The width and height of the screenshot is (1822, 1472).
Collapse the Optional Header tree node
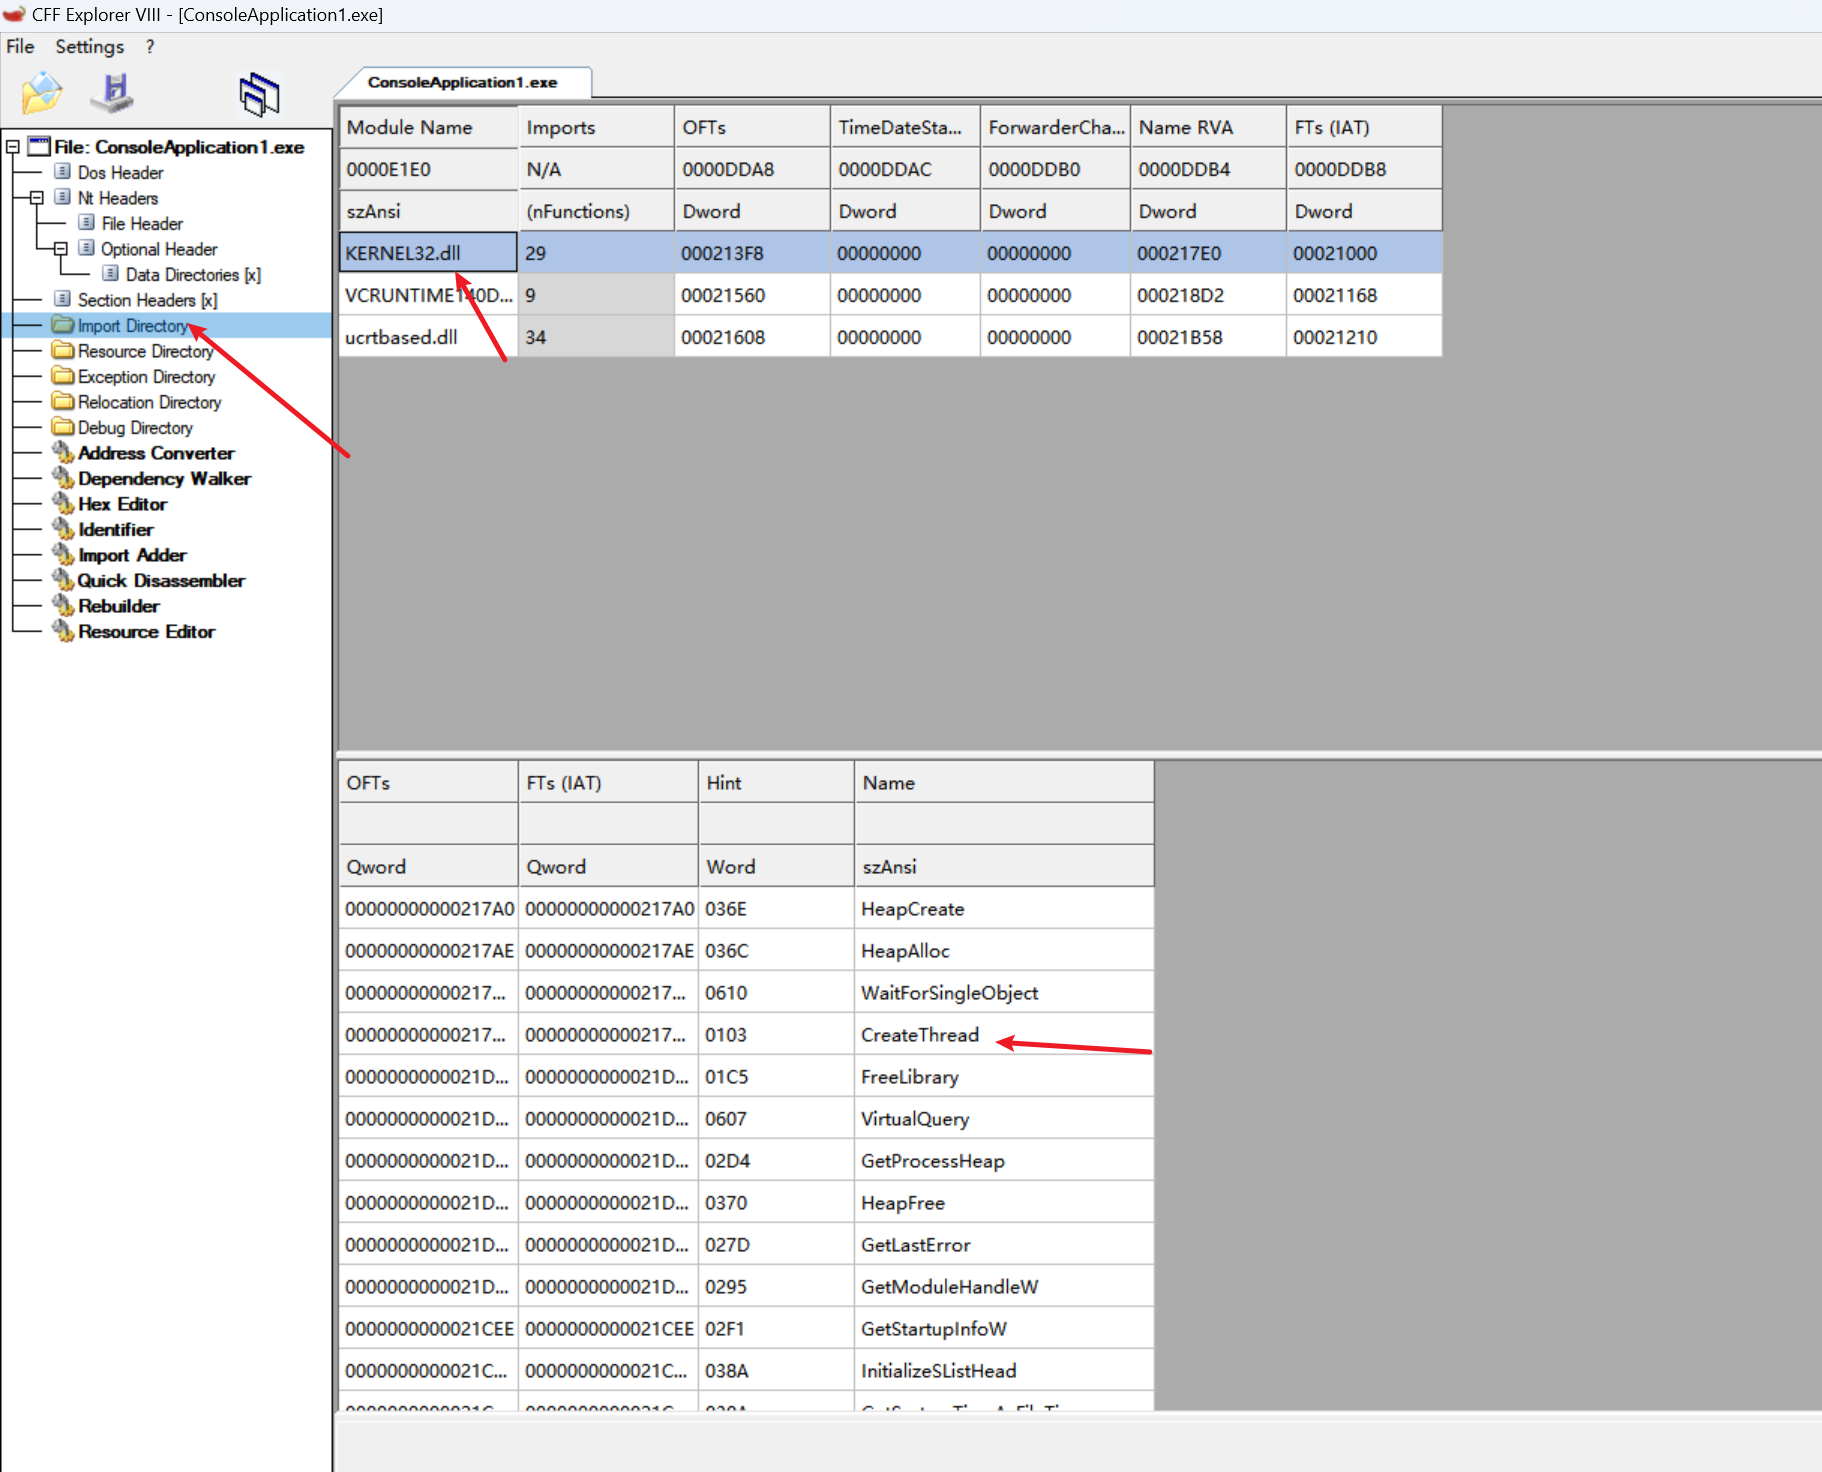click(61, 249)
